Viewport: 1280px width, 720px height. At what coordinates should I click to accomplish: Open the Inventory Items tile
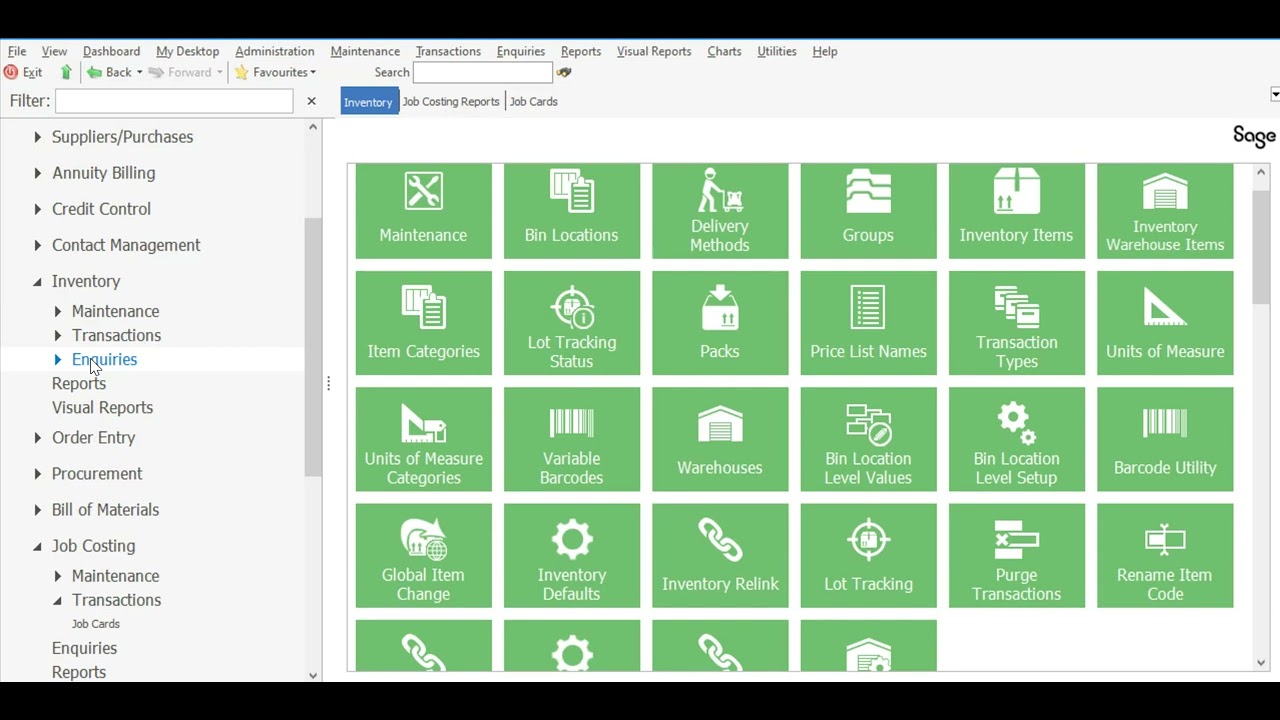1016,211
